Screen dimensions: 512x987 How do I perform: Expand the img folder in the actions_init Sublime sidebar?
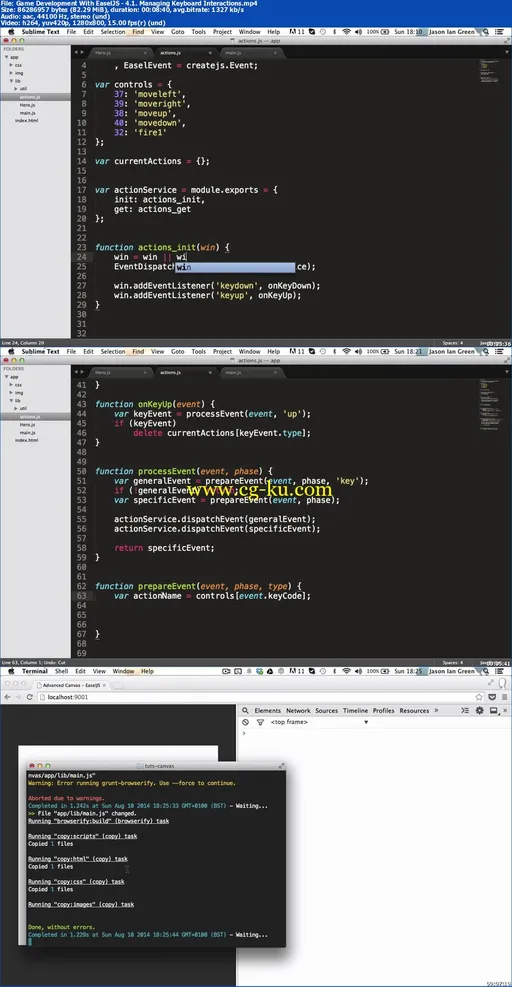click(x=11, y=73)
